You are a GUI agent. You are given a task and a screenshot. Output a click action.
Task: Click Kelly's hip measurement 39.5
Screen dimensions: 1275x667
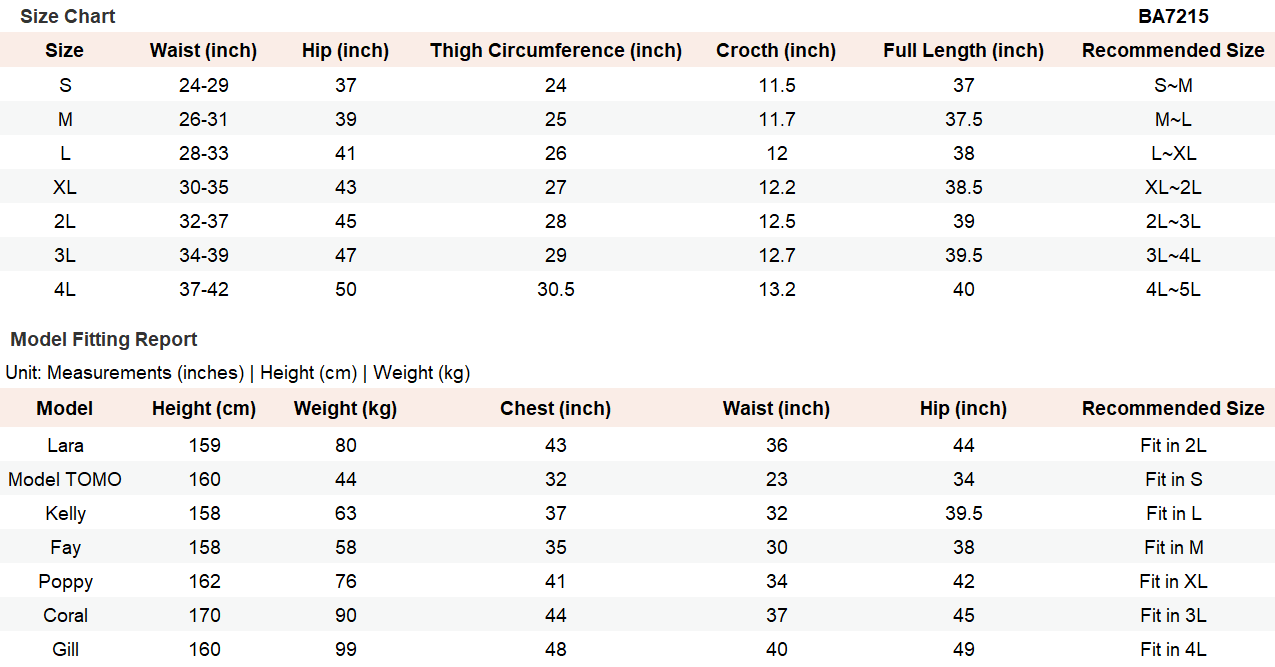963,513
